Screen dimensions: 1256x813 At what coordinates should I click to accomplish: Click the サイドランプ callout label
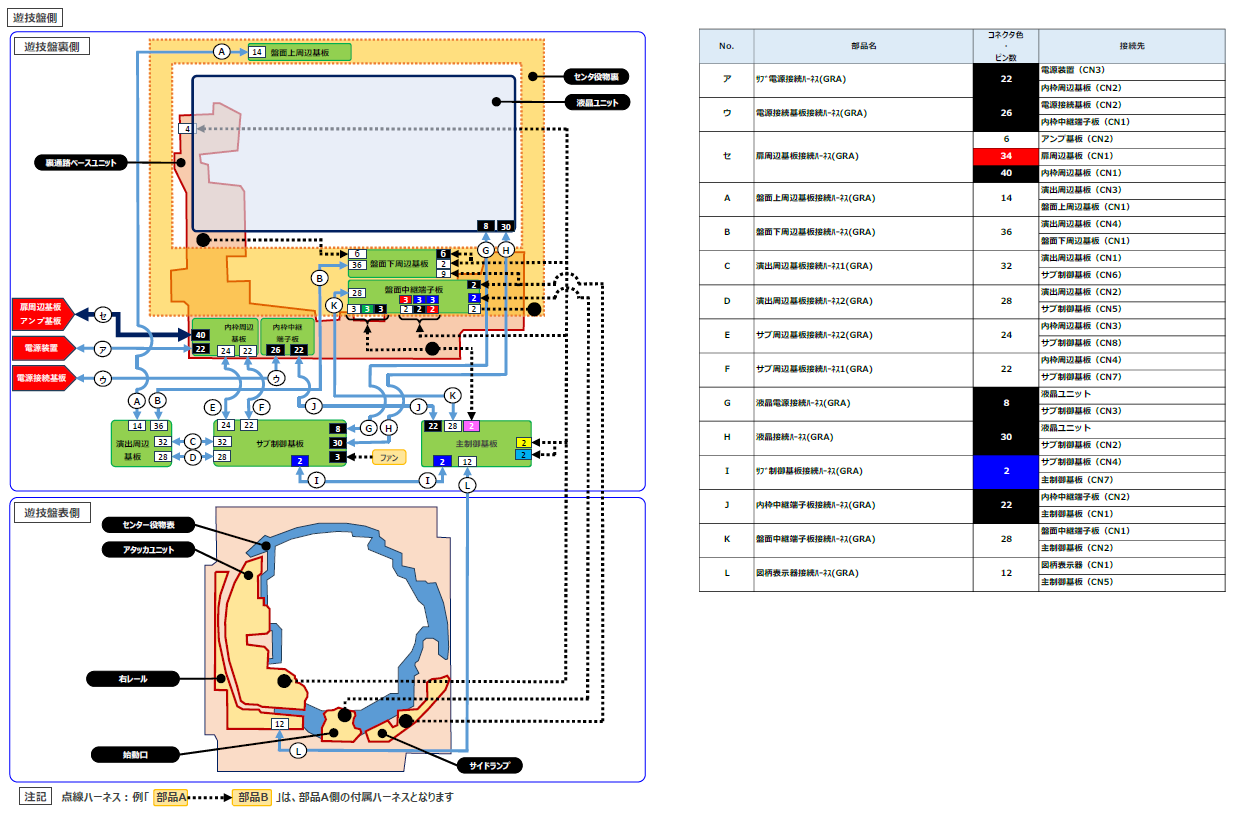(x=489, y=766)
